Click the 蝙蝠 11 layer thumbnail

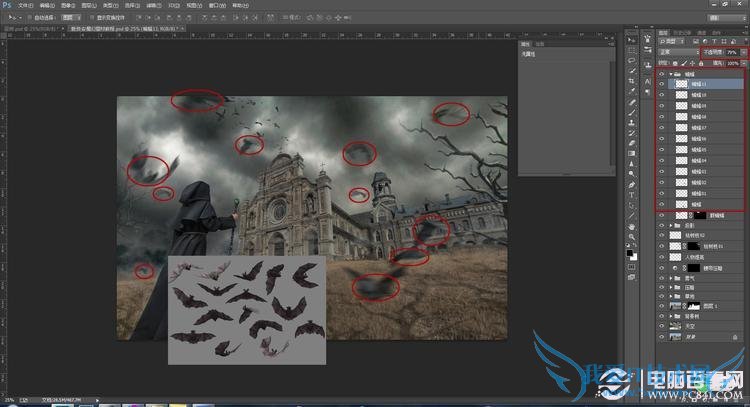pos(682,84)
